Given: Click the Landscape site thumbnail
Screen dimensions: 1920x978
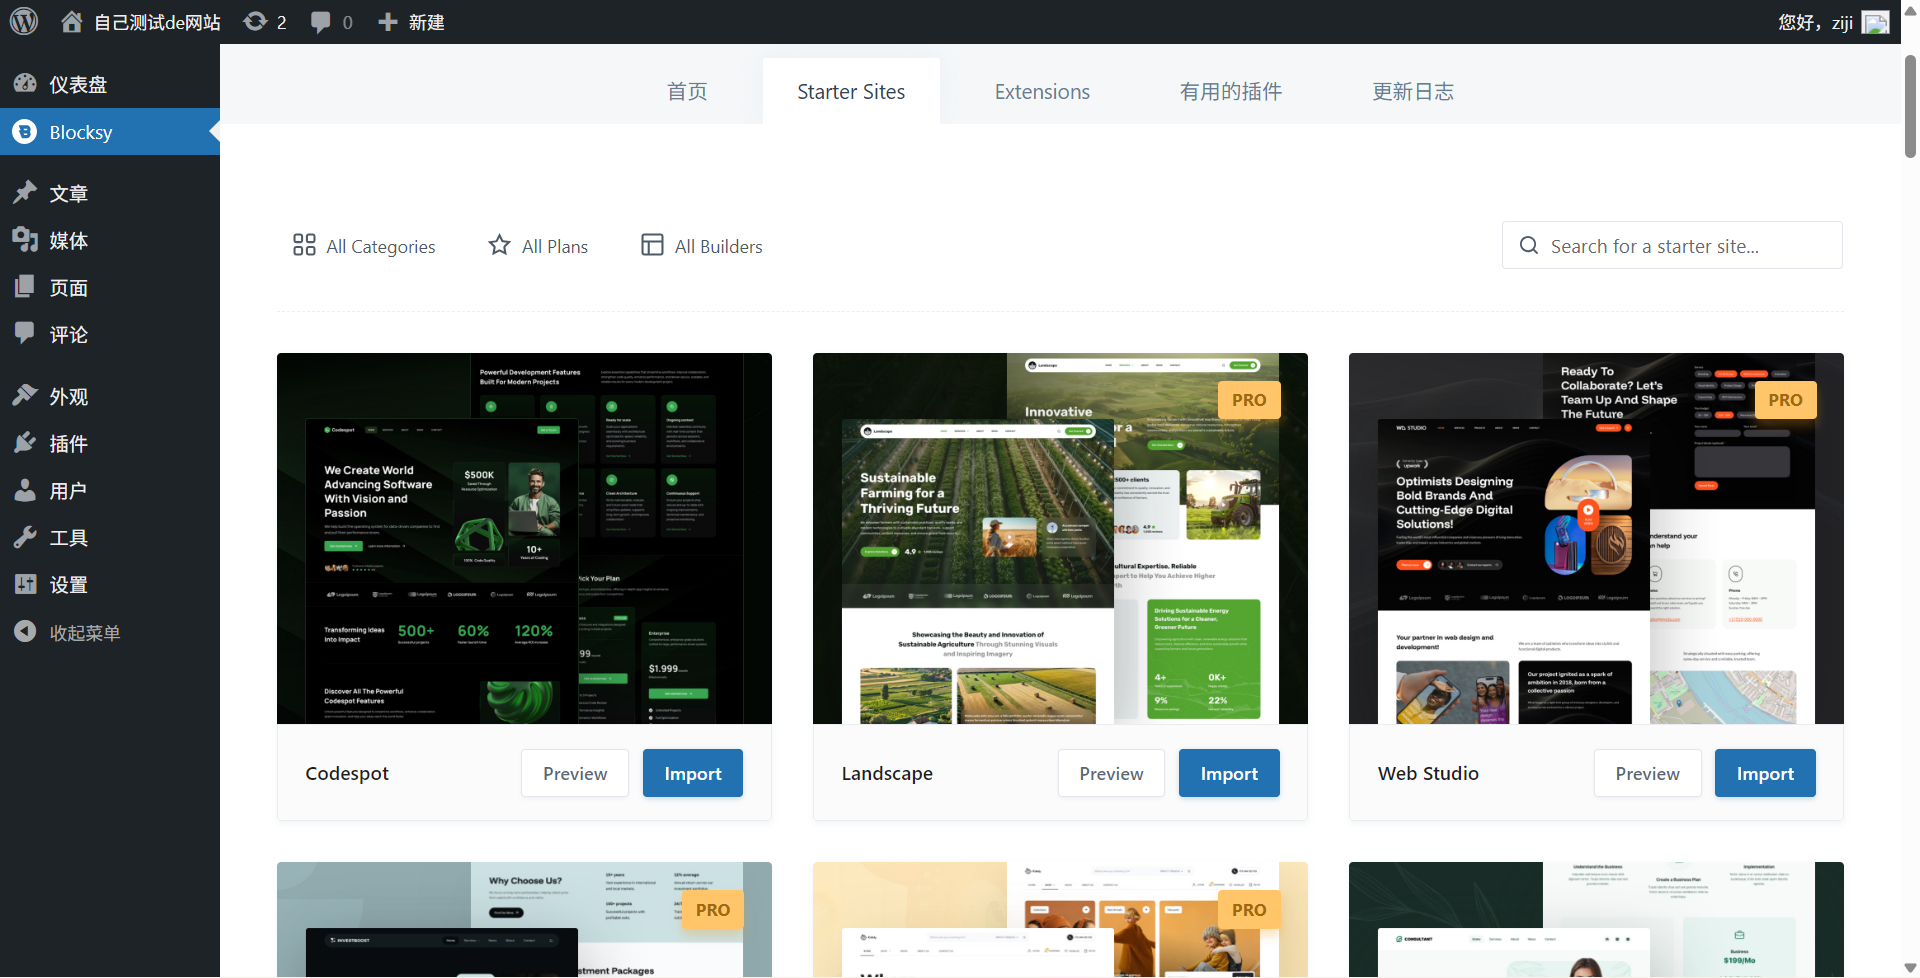Looking at the screenshot, I should (1060, 538).
